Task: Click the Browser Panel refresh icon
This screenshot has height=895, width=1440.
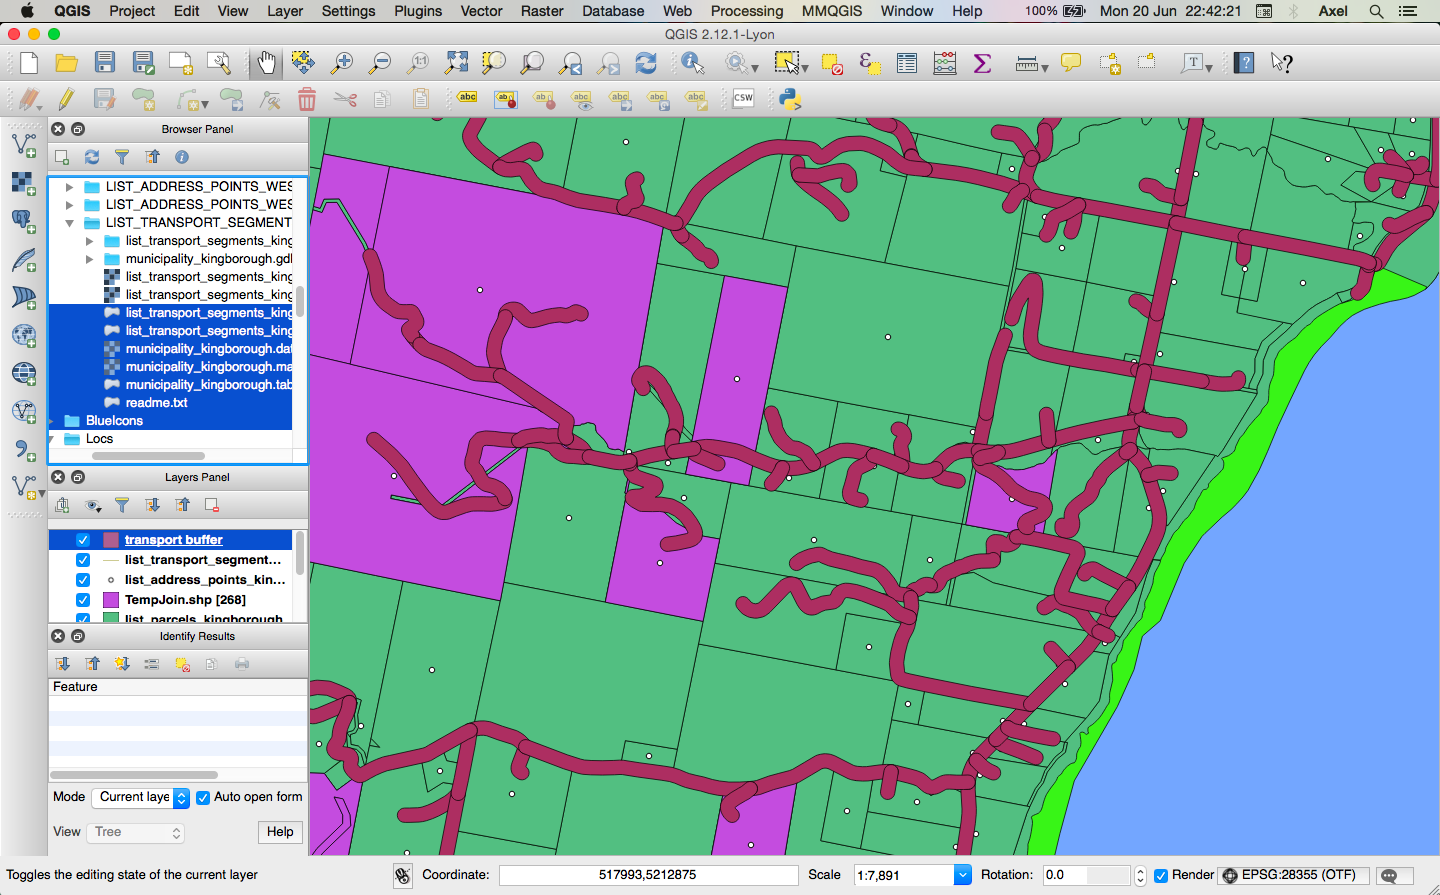Action: [x=91, y=157]
